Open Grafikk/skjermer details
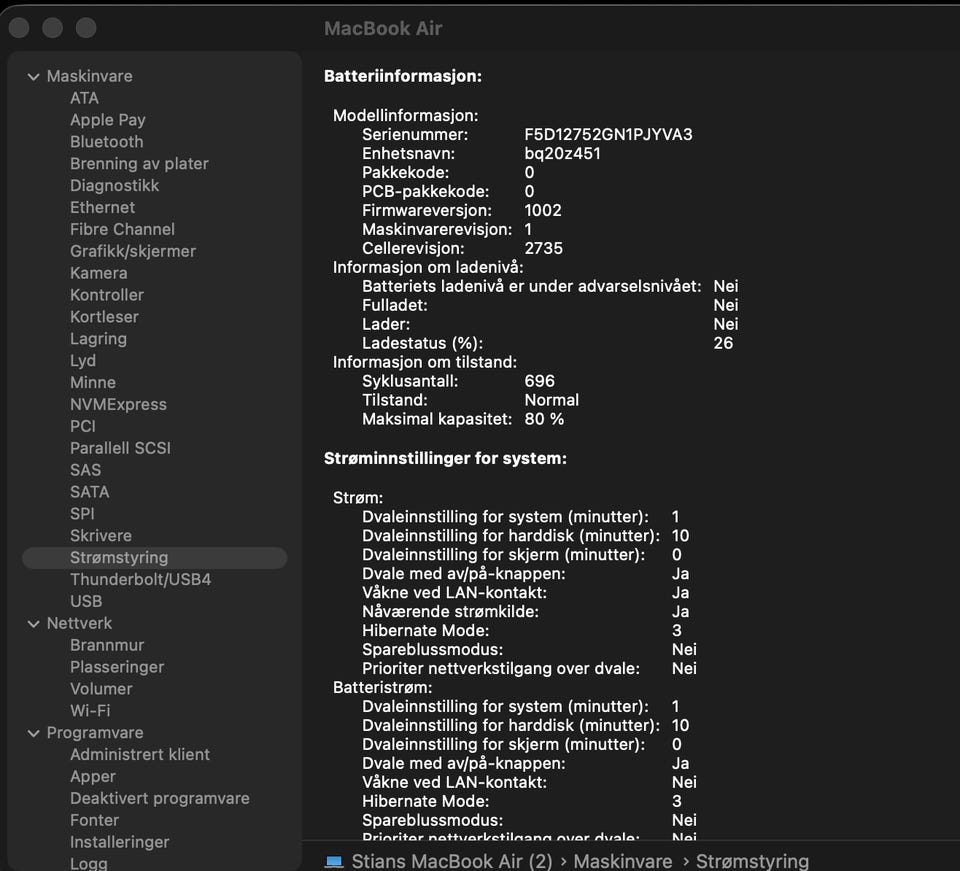The image size is (960, 871). click(133, 252)
